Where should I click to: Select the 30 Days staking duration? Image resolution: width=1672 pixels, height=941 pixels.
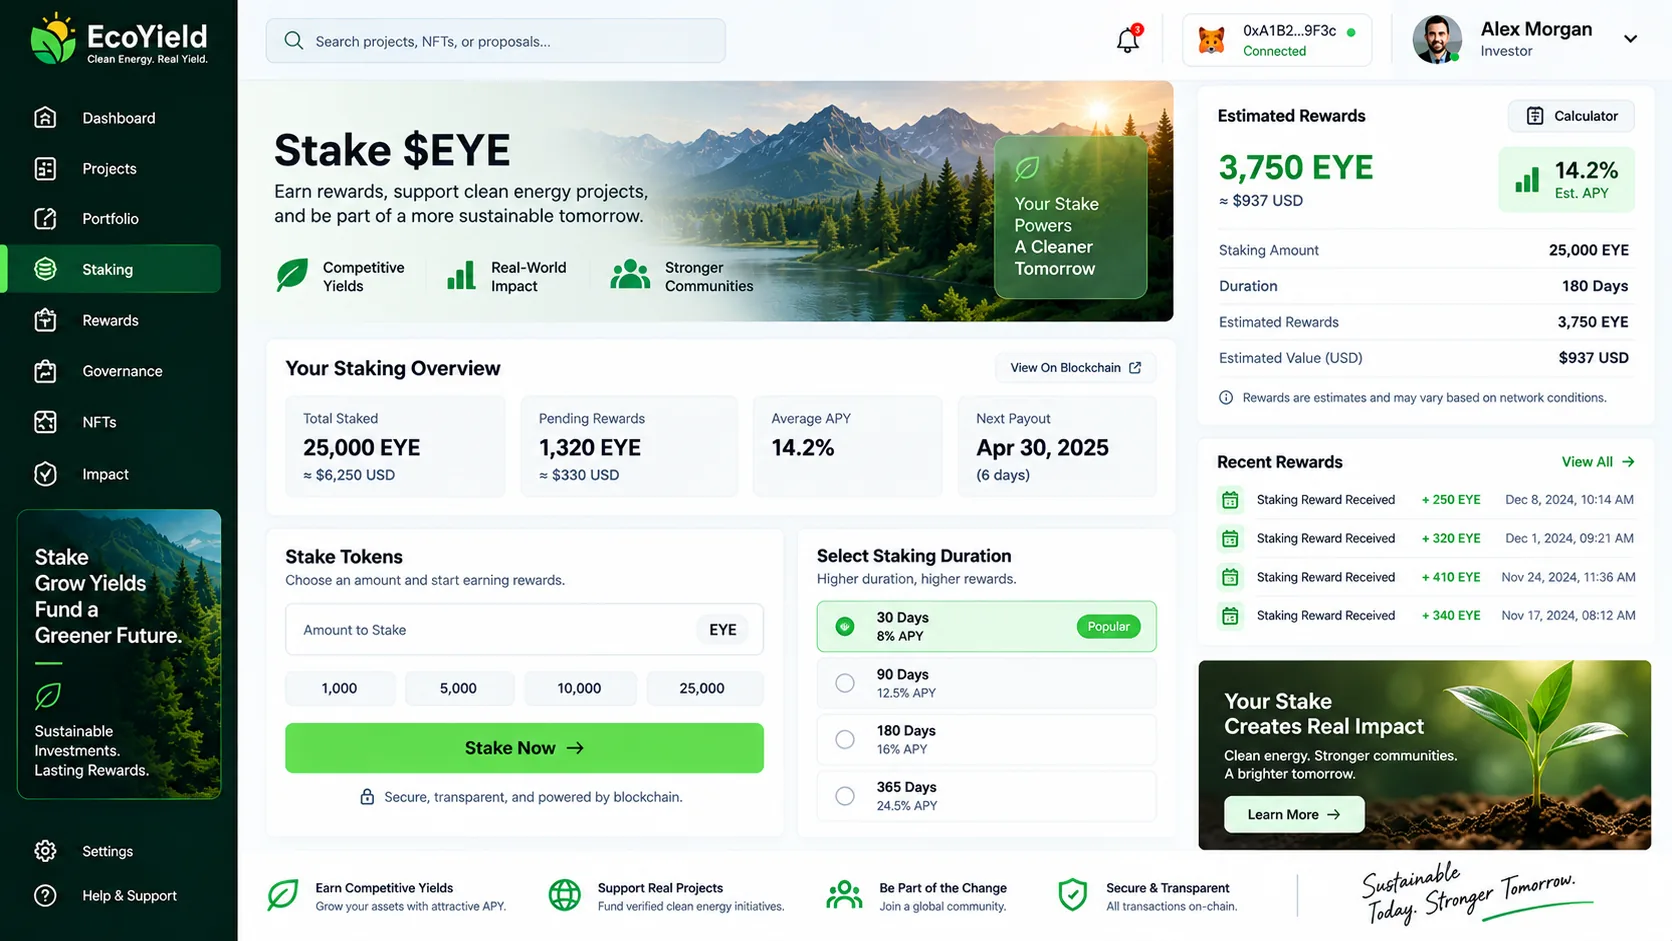point(986,626)
